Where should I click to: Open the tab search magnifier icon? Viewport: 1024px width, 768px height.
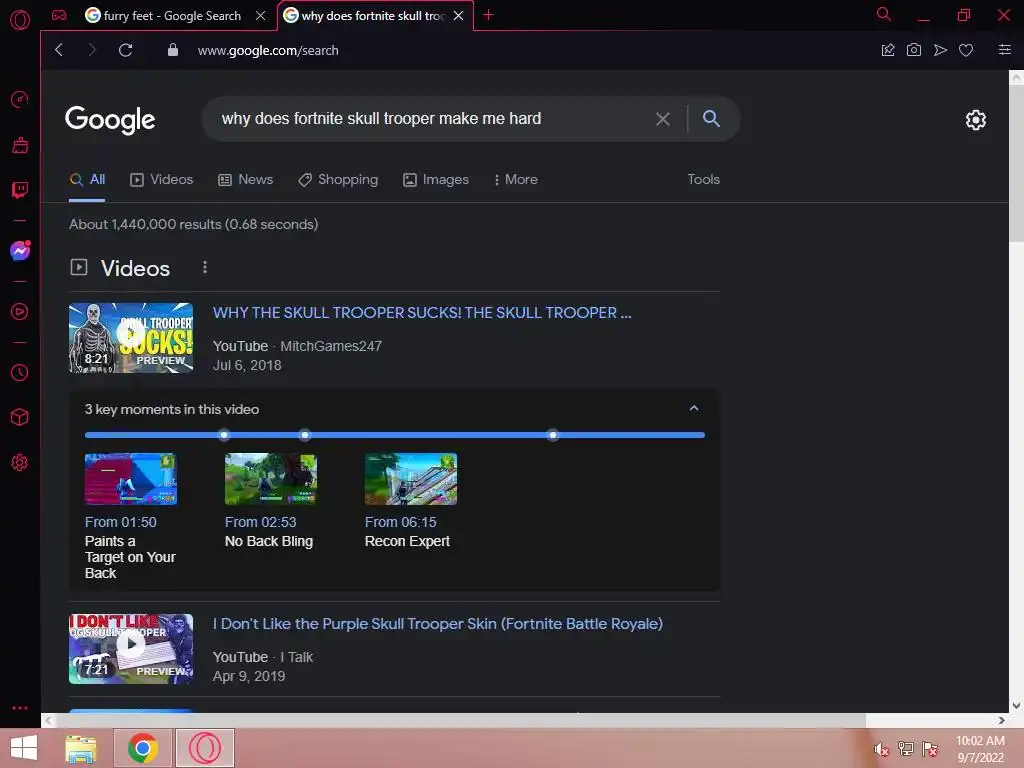pos(884,14)
